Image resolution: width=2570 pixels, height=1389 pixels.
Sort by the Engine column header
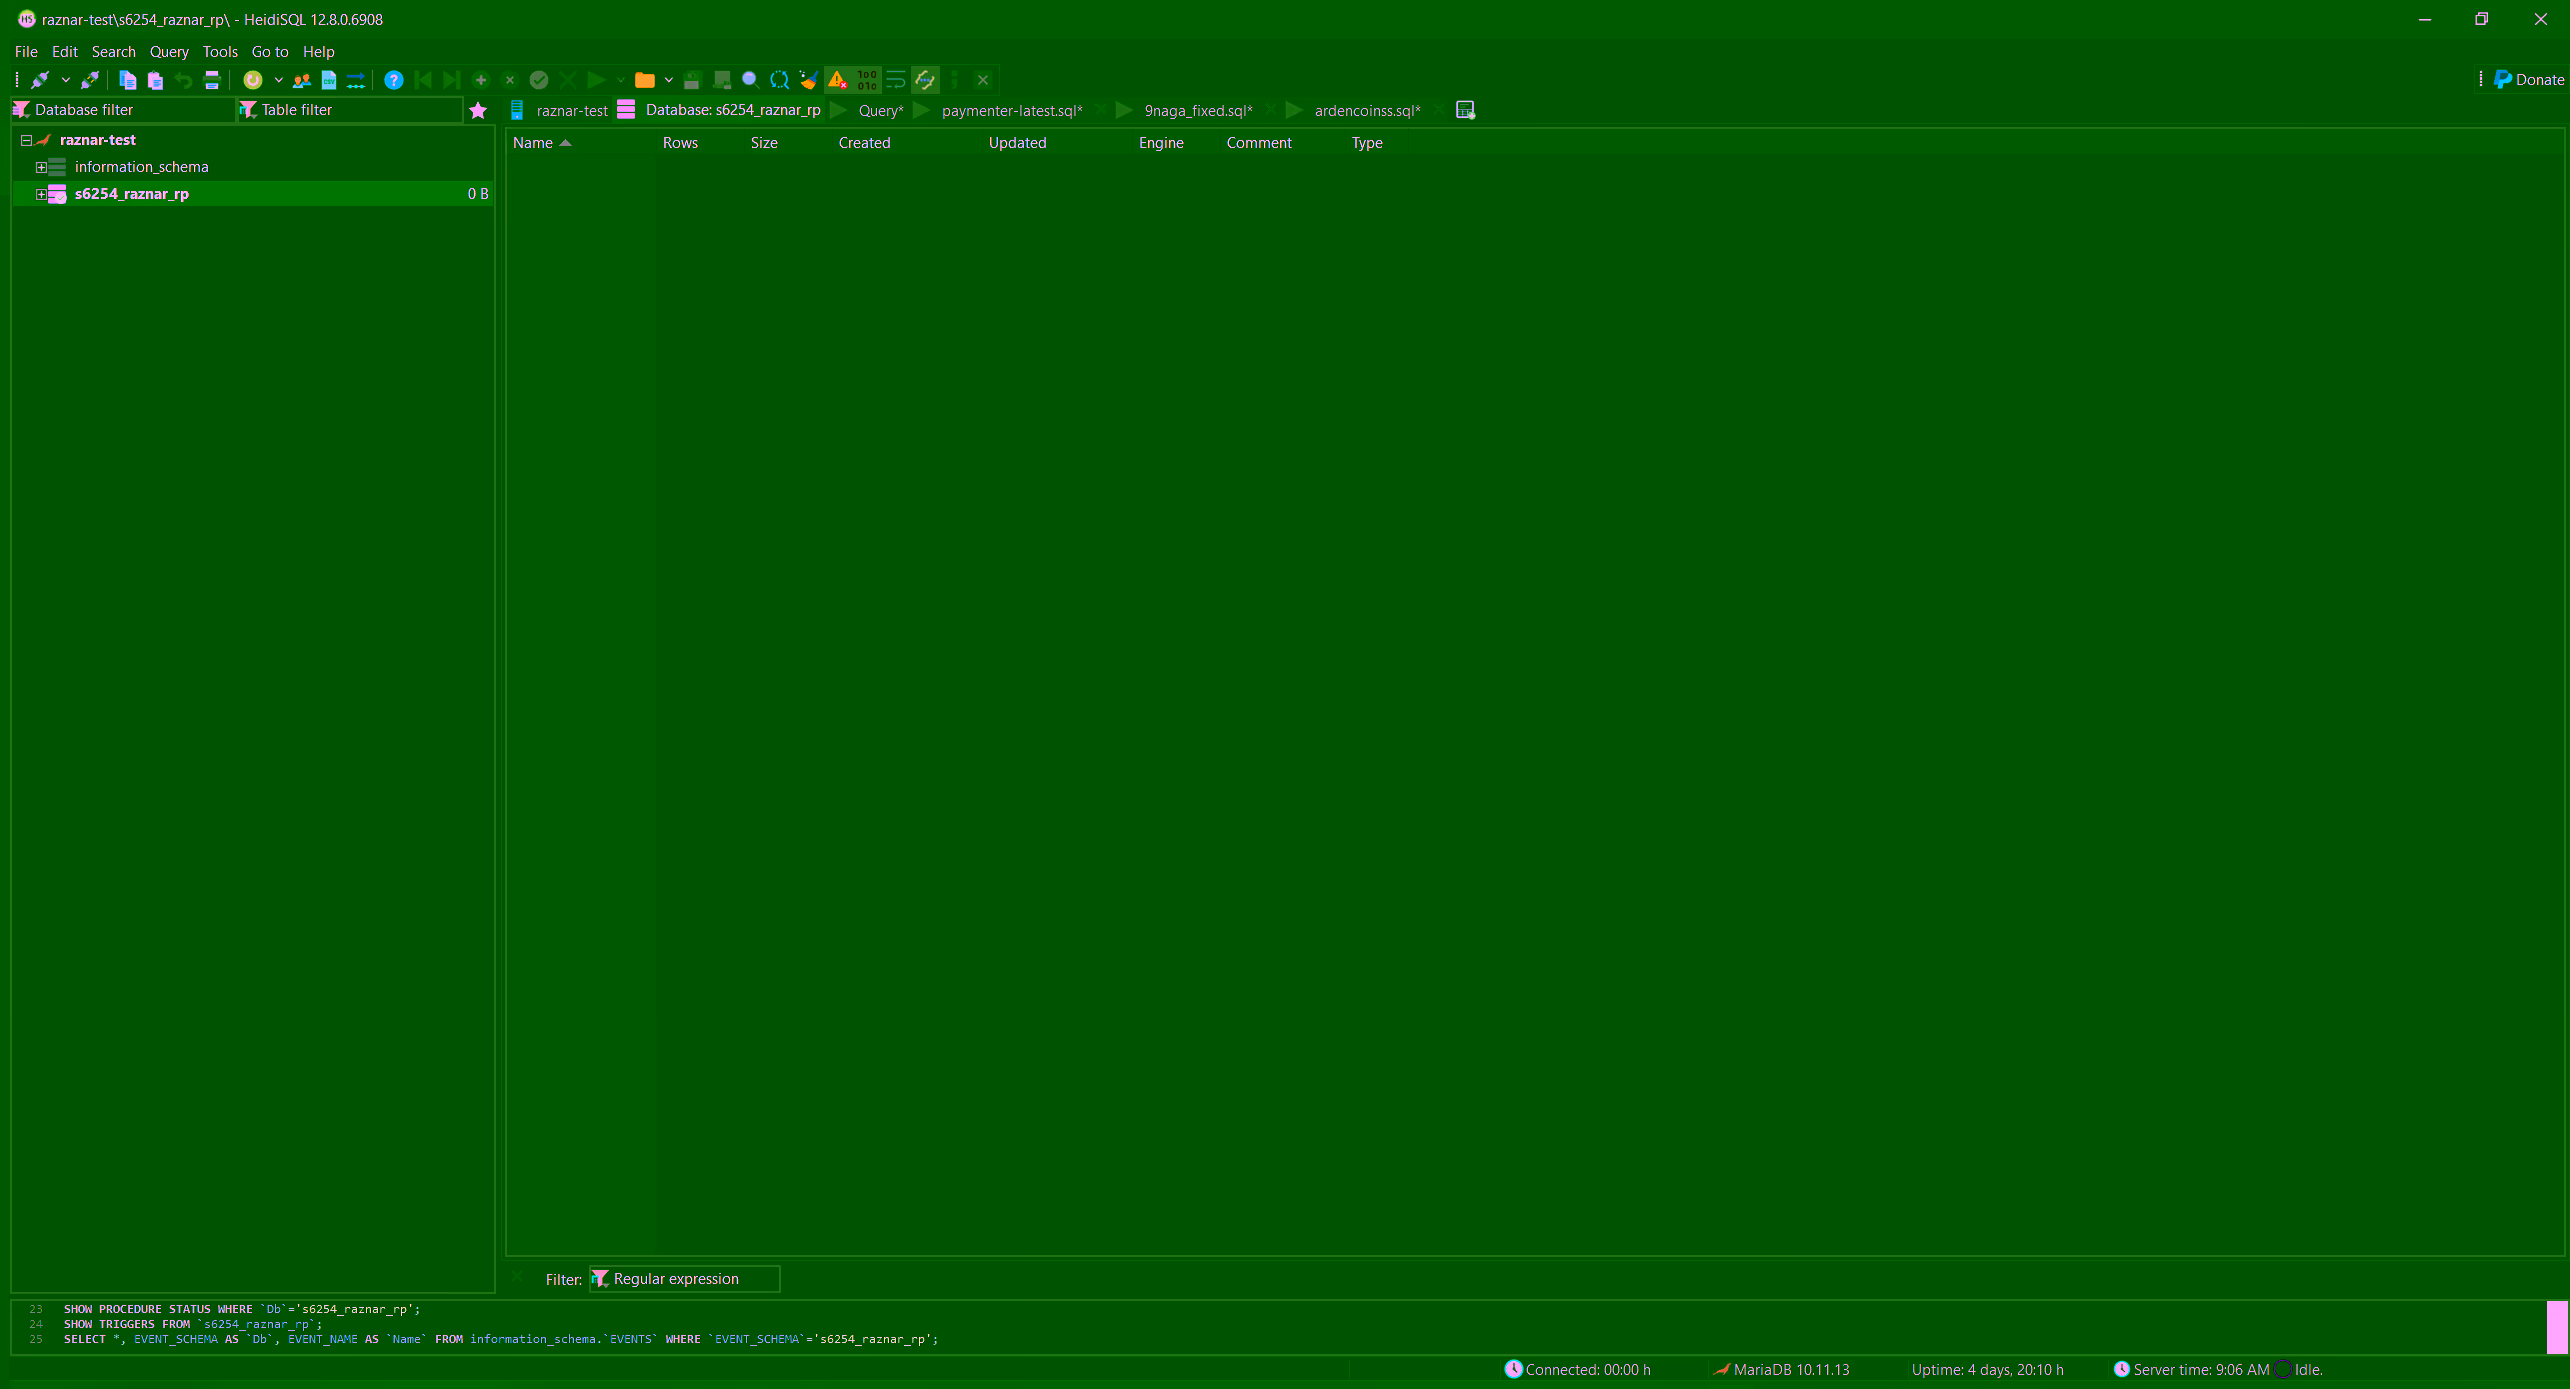1161,143
